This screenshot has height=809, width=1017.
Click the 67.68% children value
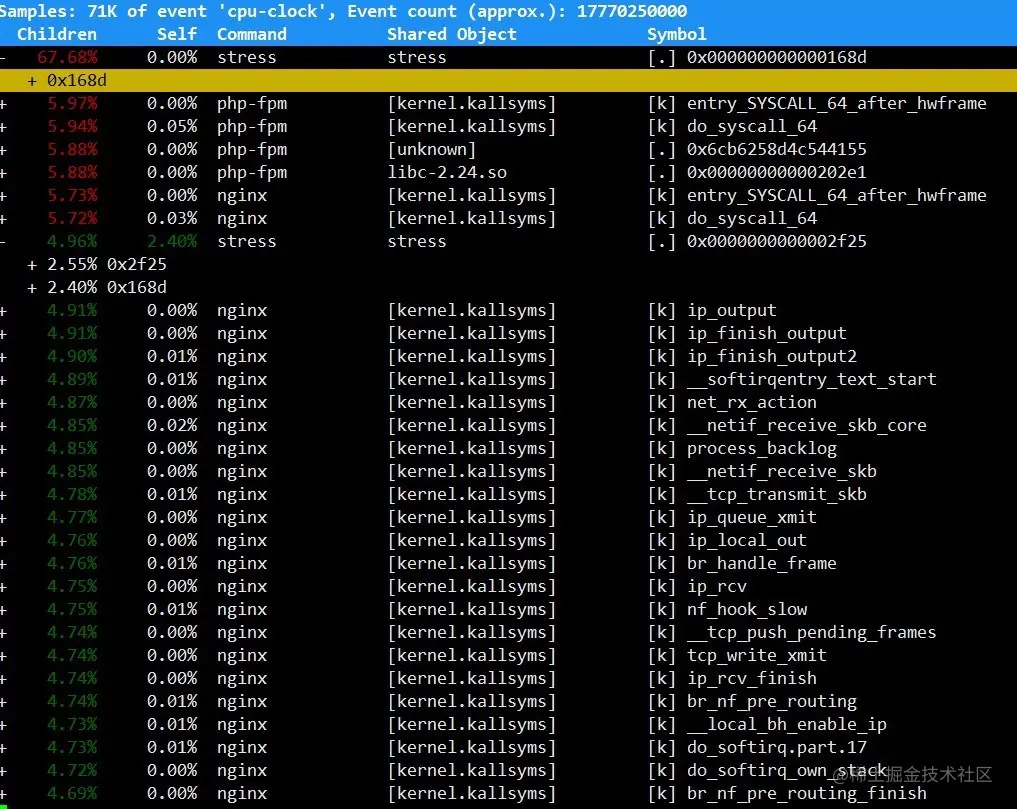pyautogui.click(x=67, y=58)
